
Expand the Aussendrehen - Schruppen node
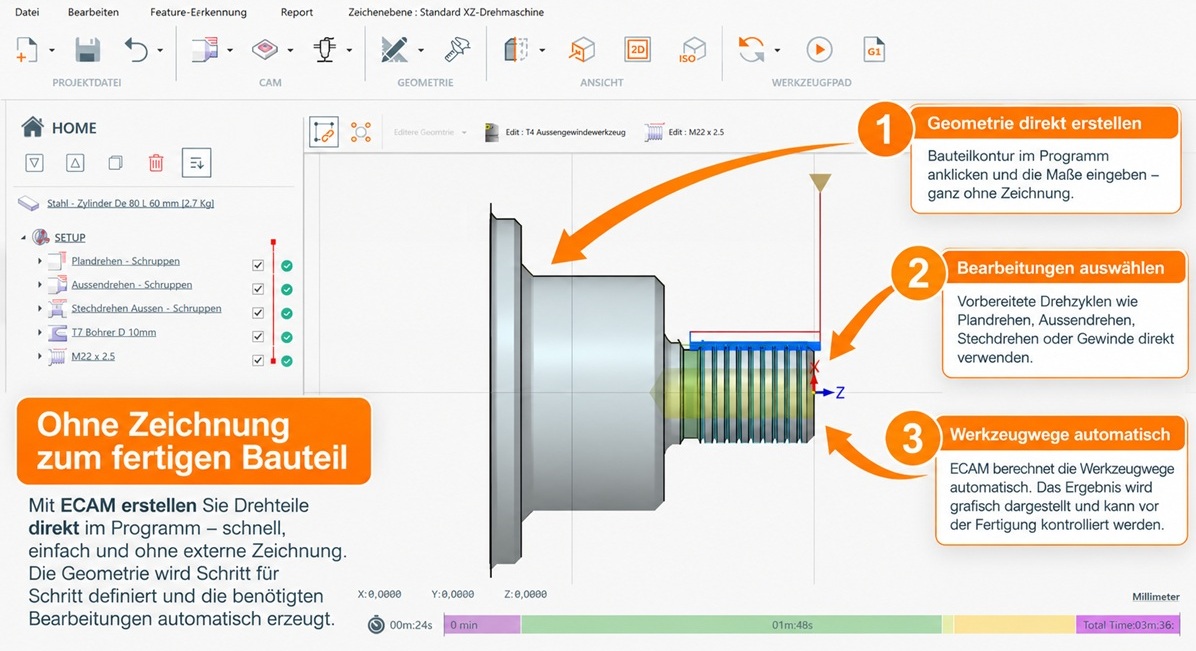pyautogui.click(x=40, y=285)
